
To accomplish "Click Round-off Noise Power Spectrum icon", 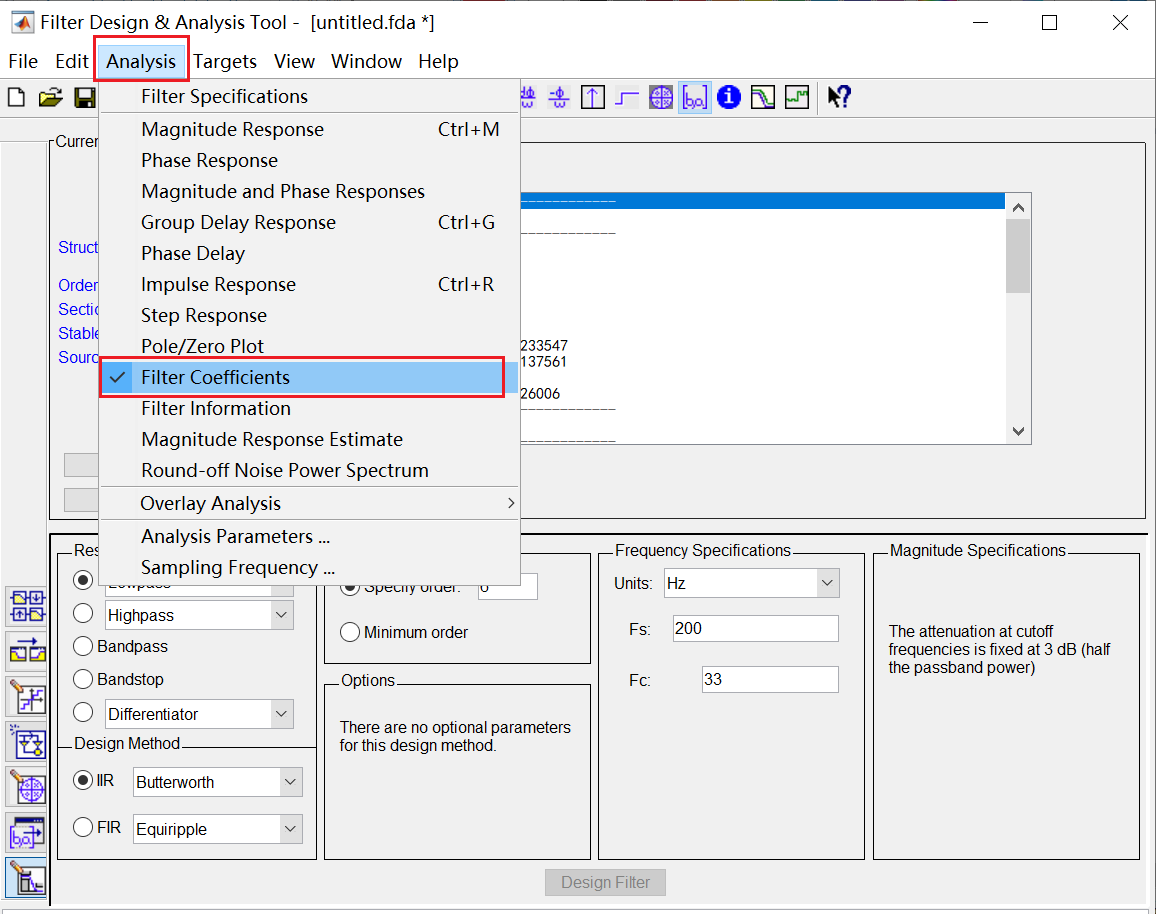I will coord(797,97).
